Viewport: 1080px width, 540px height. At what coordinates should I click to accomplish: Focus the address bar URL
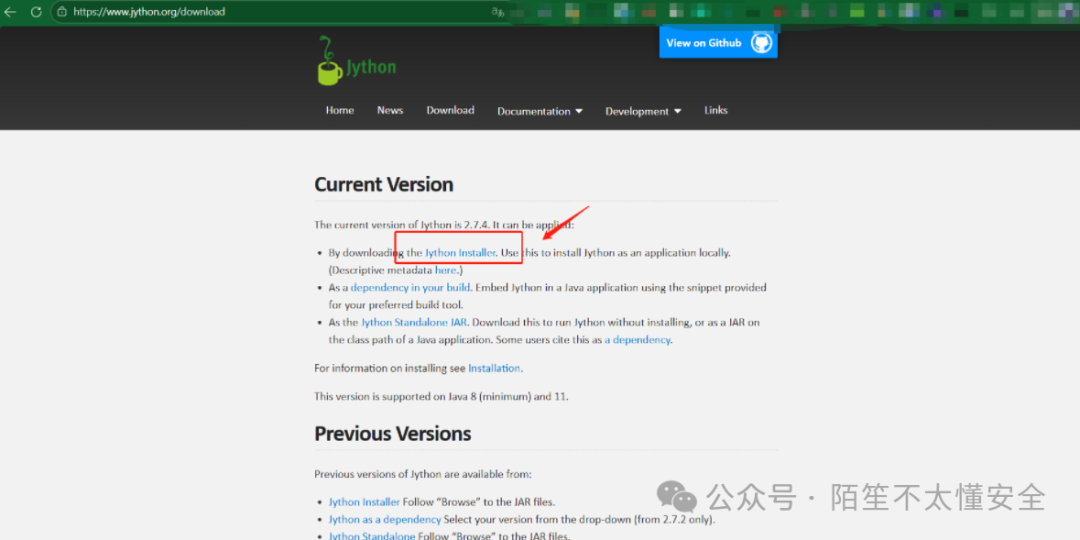[149, 12]
